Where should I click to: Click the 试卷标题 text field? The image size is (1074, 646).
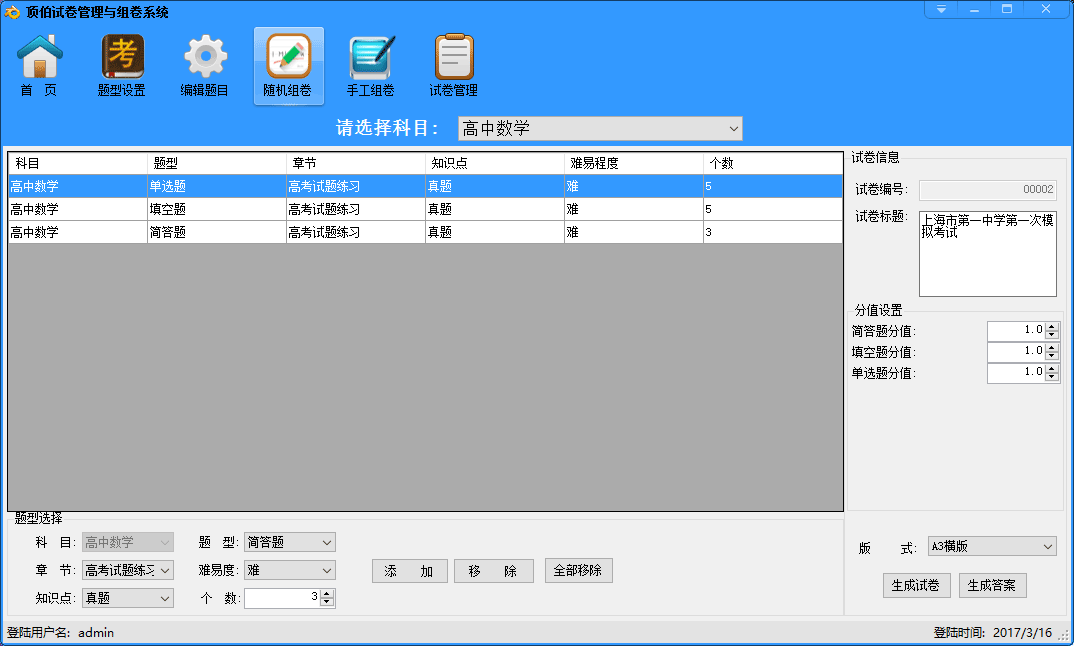987,253
